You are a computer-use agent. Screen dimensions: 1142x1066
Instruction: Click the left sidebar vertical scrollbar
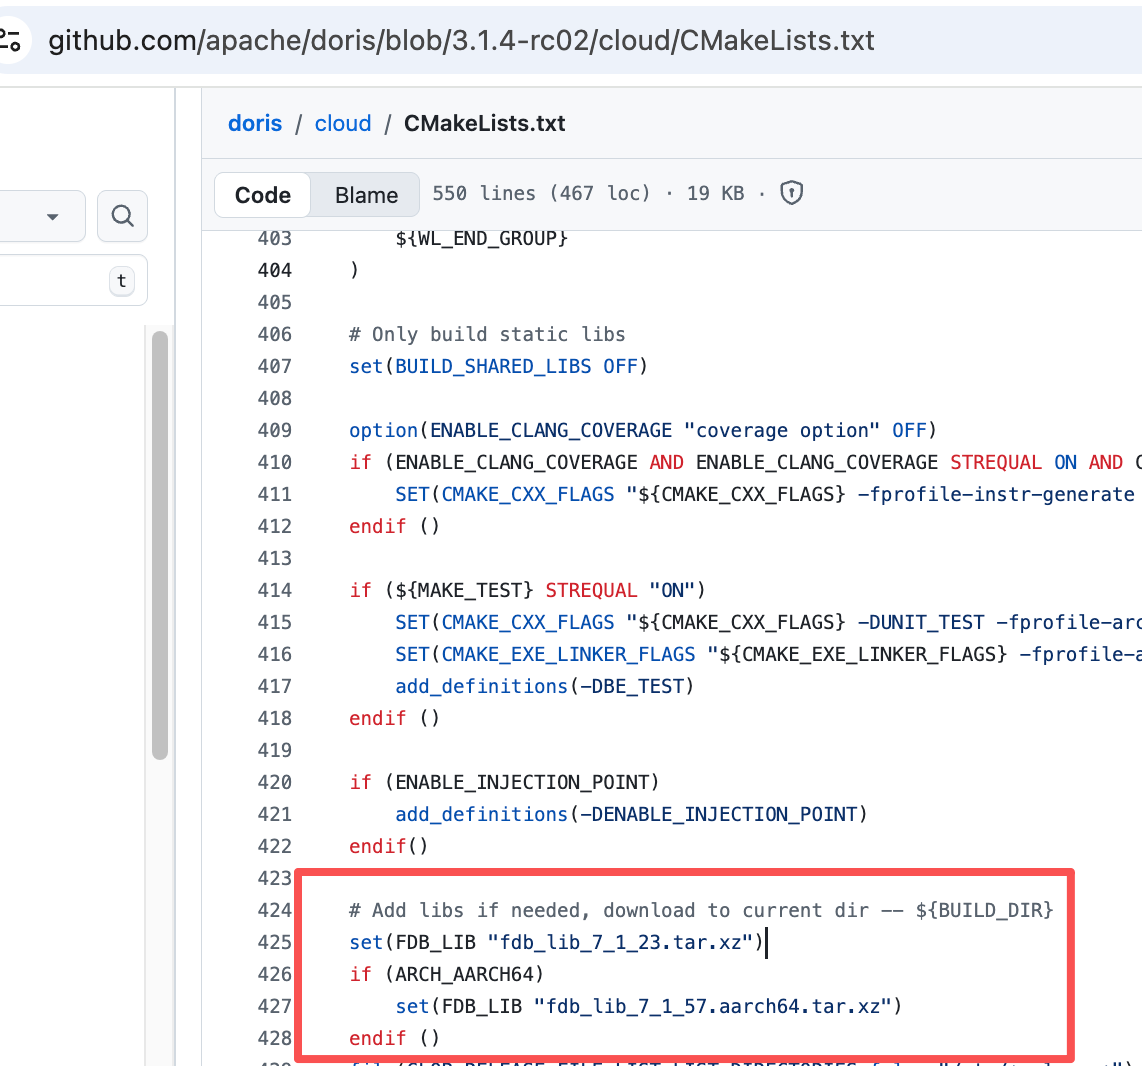pyautogui.click(x=159, y=545)
